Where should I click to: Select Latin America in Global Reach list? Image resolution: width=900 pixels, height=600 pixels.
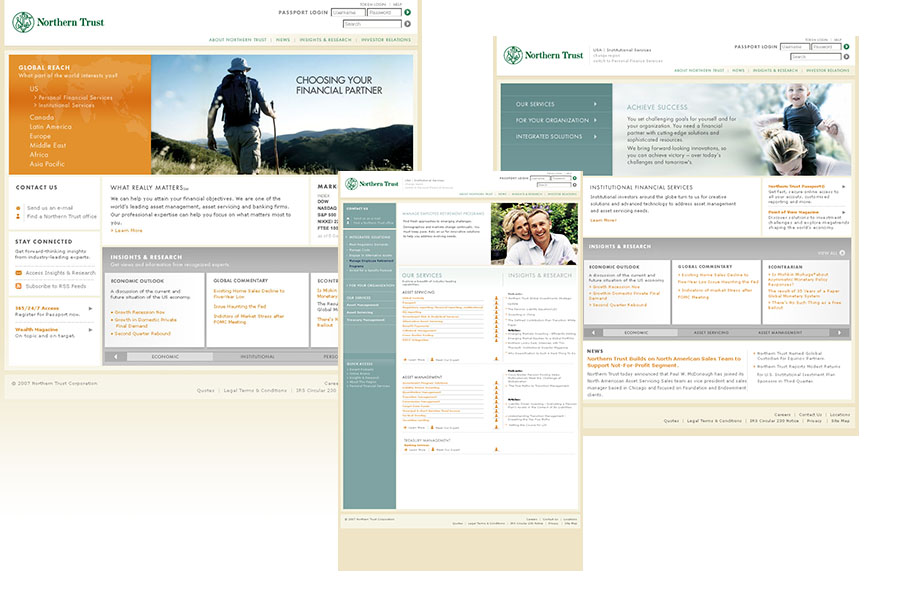pos(51,127)
